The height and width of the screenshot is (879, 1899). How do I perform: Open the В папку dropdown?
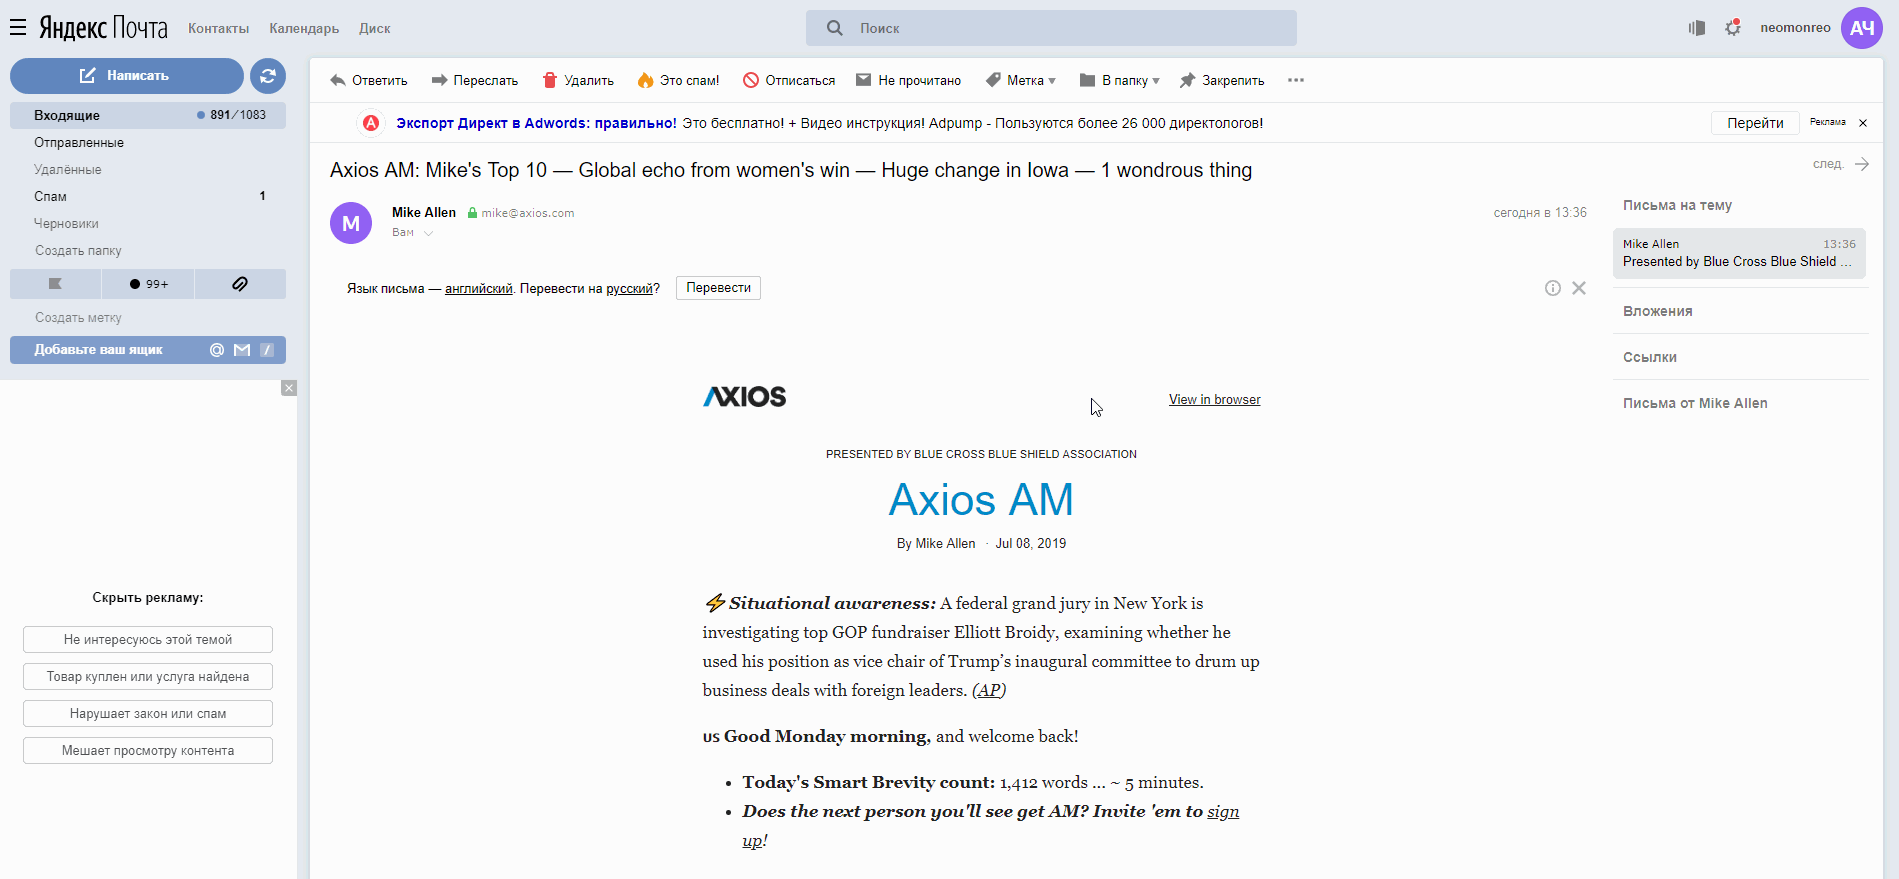point(1120,80)
